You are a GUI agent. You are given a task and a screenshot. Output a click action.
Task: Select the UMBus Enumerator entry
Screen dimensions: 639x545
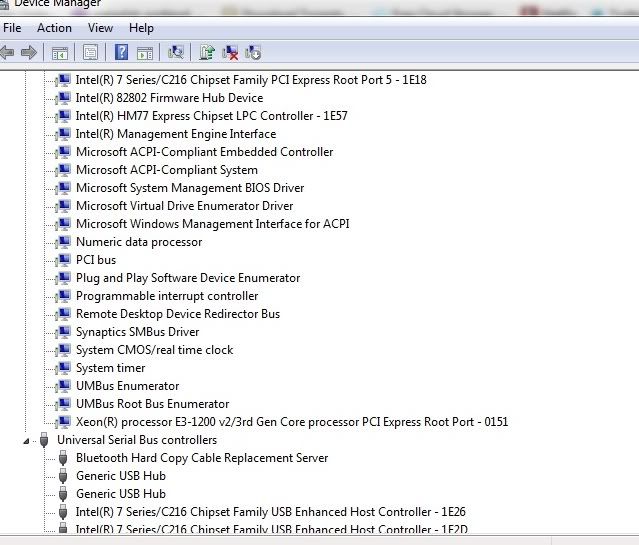pos(128,386)
